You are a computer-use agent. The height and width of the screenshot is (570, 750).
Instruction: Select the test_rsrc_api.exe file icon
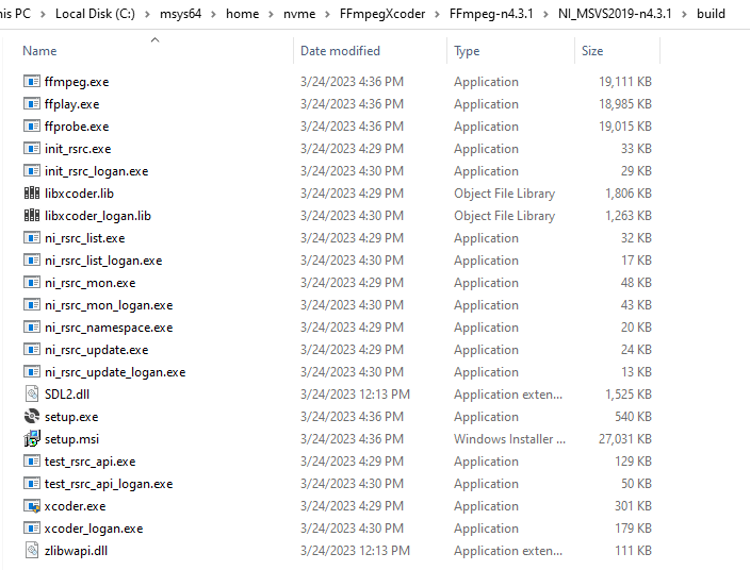32,461
